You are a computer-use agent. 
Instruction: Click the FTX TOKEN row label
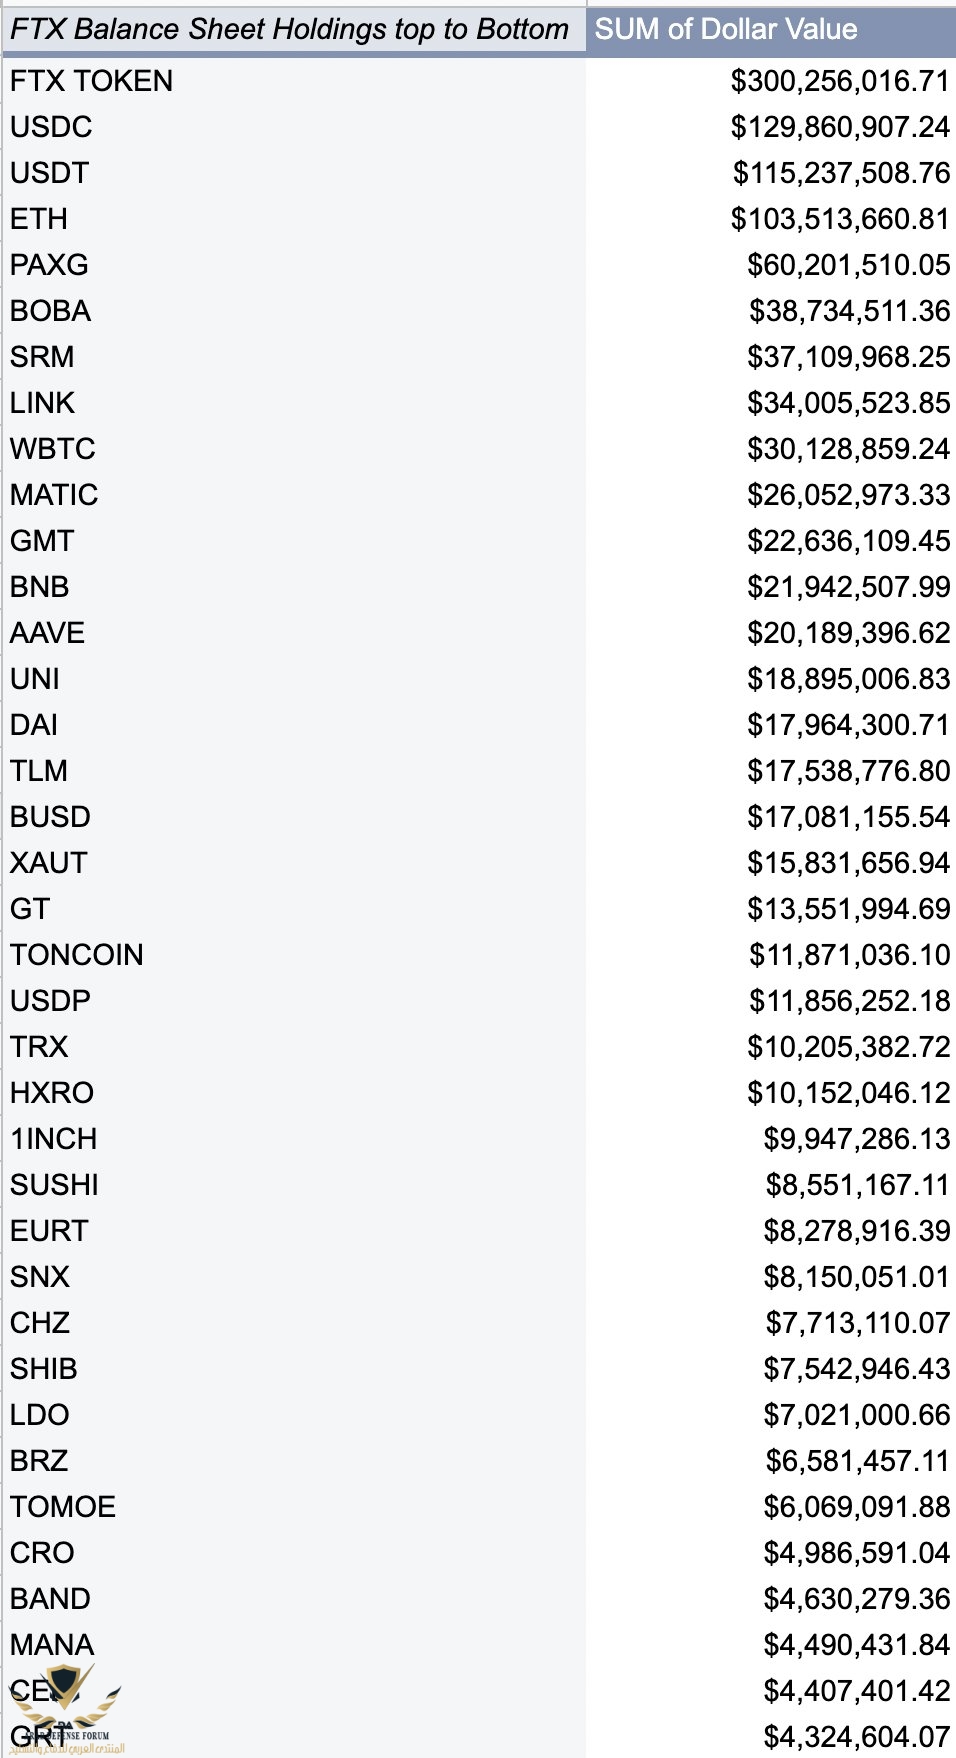tap(92, 81)
